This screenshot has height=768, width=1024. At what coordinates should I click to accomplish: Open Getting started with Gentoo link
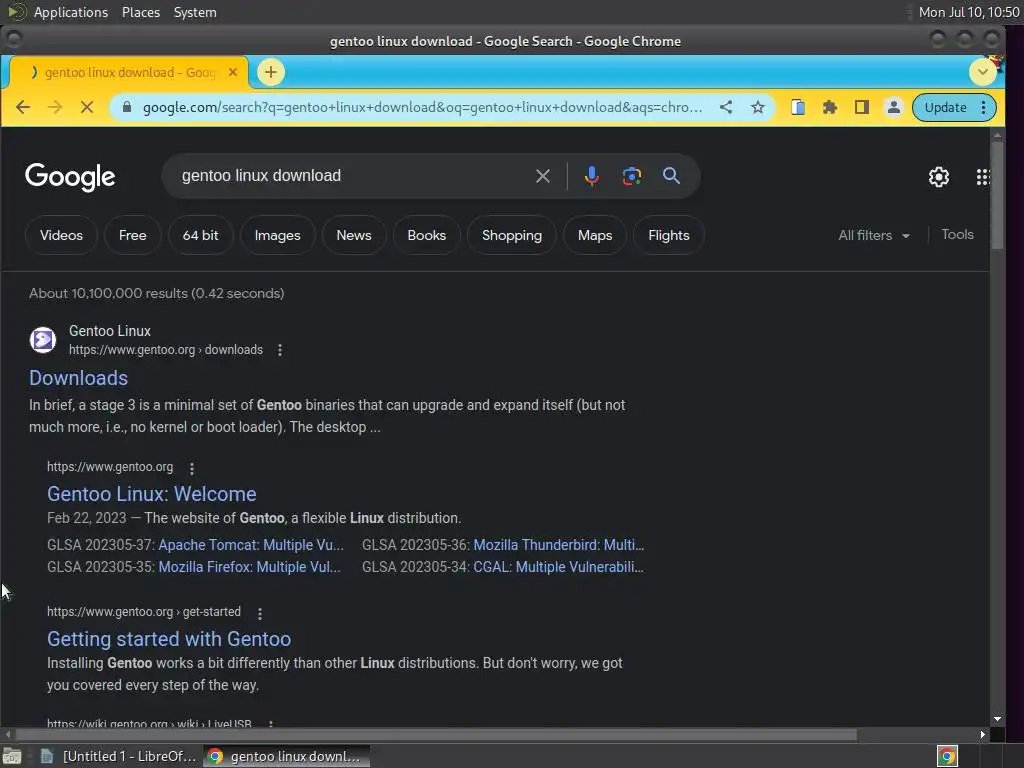coord(169,639)
